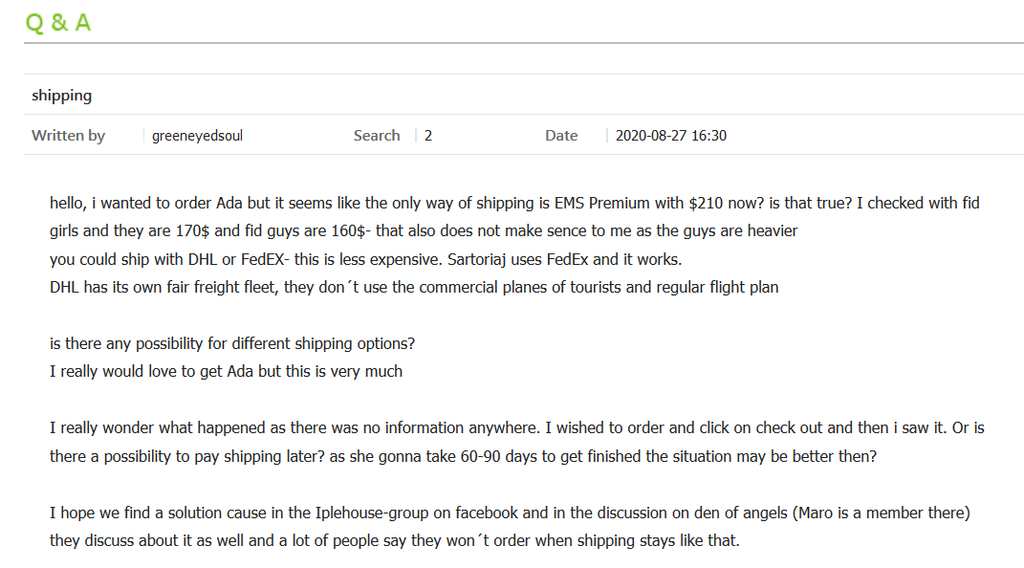Image resolution: width=1024 pixels, height=568 pixels.
Task: Click the post title "shipping"
Action: click(x=61, y=95)
